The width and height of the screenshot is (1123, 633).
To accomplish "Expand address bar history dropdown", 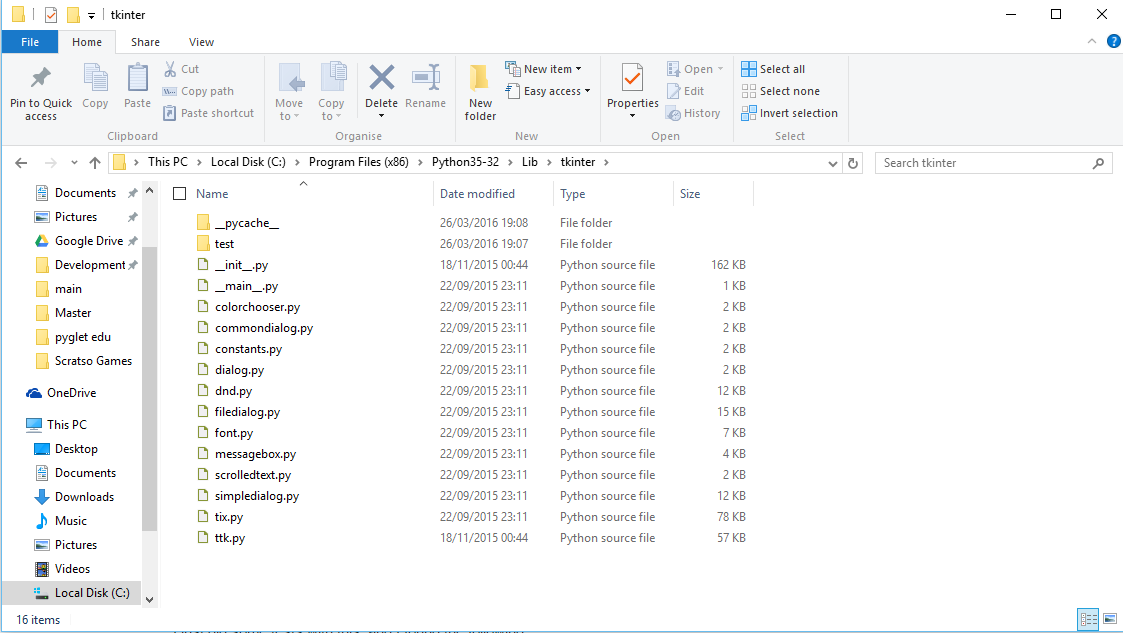I will coord(833,163).
